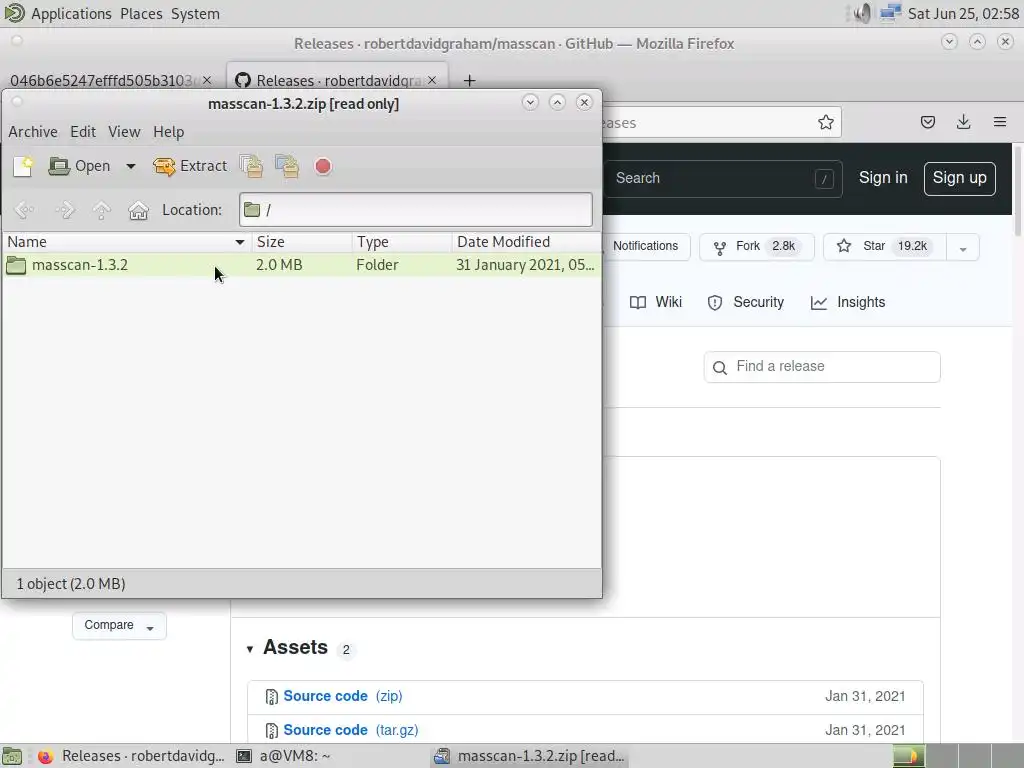This screenshot has height=768, width=1024.
Task: Sort by Date Modified column header
Action: (526, 242)
